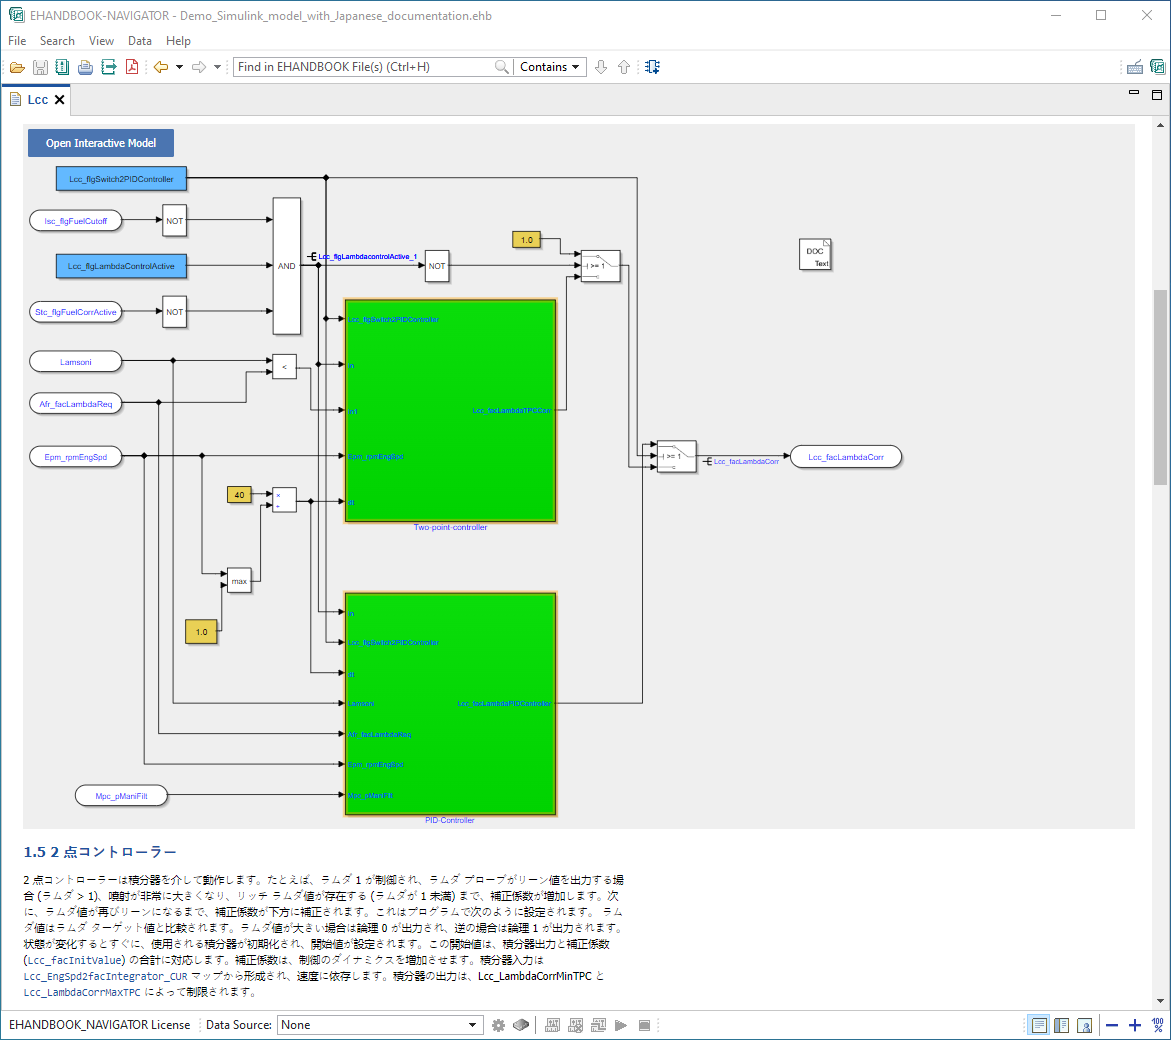The width and height of the screenshot is (1171, 1040).
Task: Open the Contains search mode dropdown
Action: (x=549, y=66)
